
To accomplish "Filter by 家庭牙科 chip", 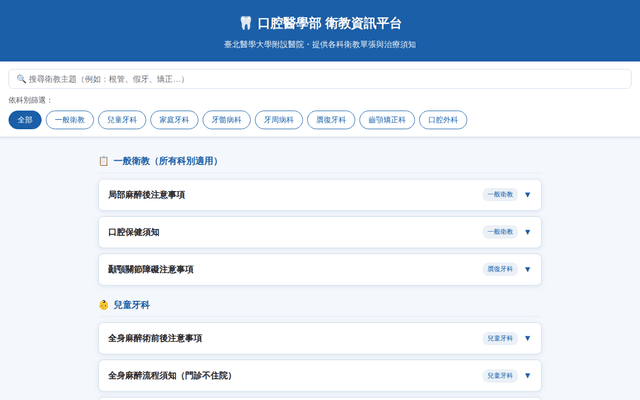I will coord(174,120).
